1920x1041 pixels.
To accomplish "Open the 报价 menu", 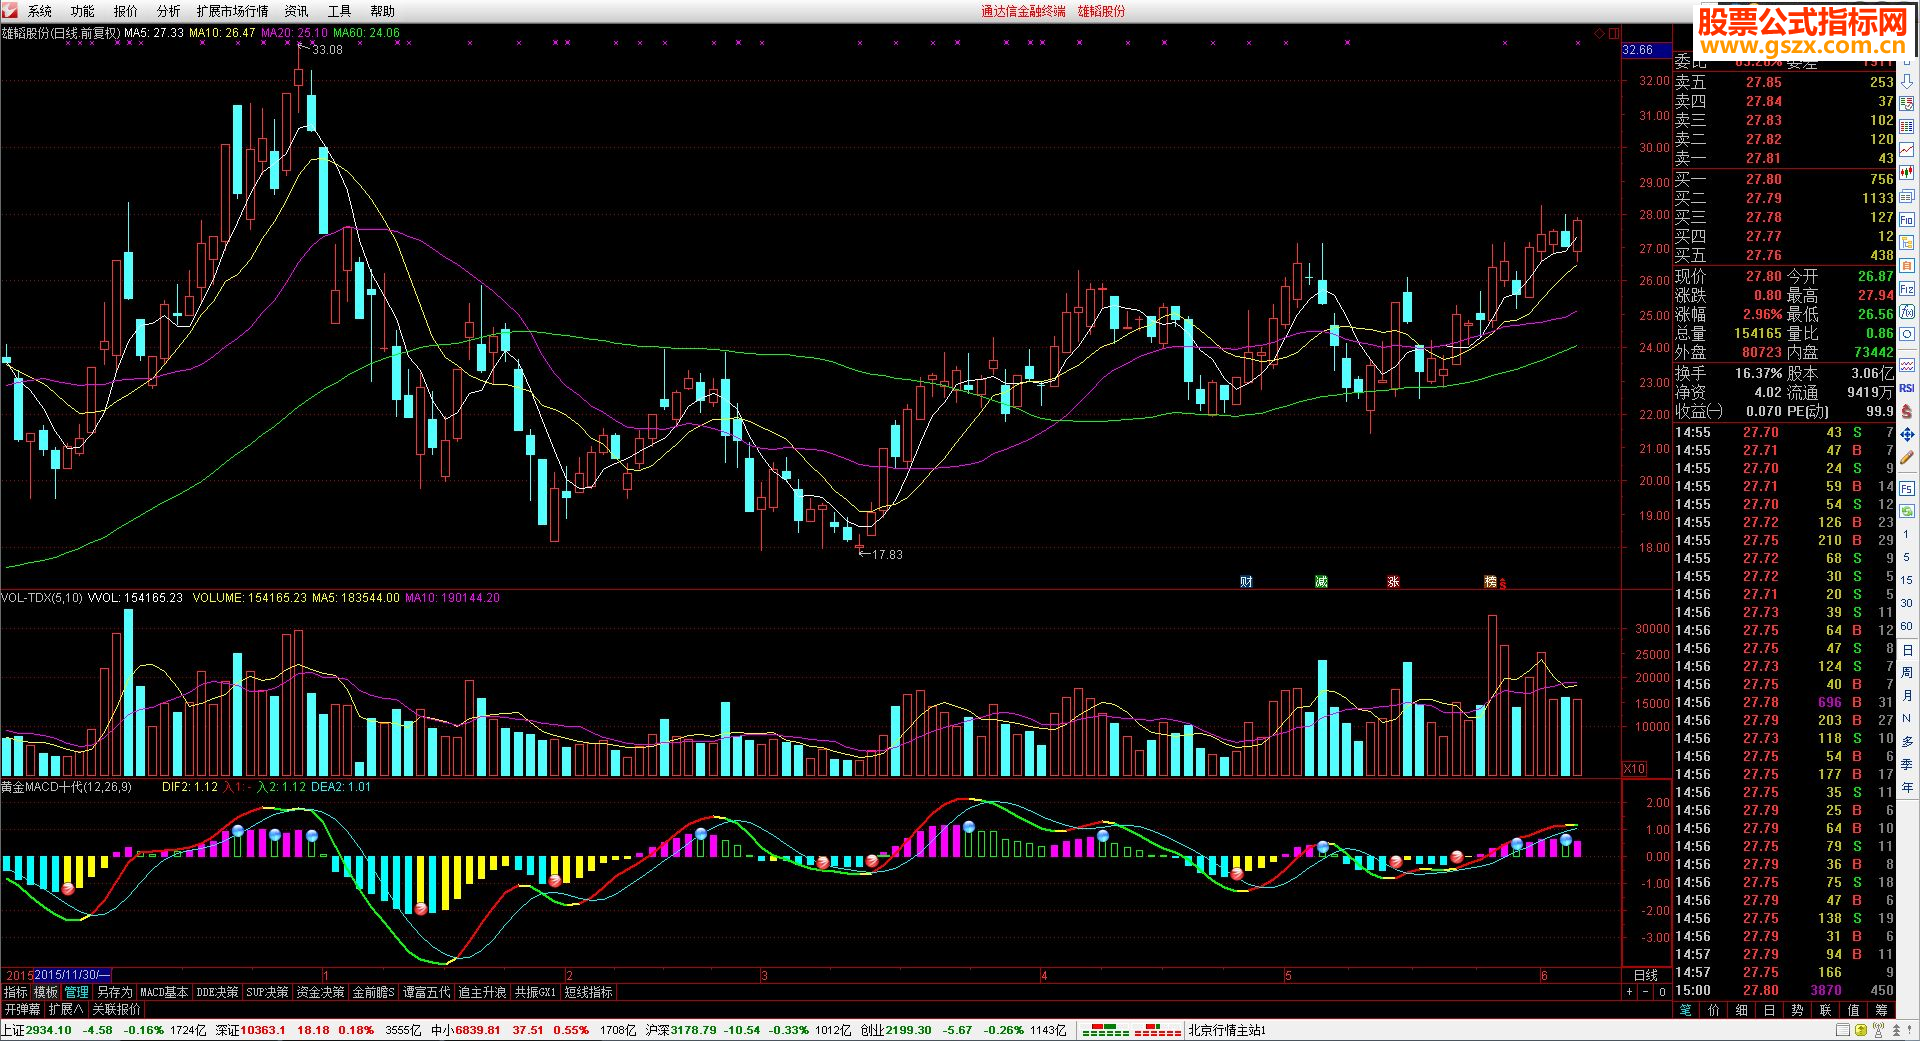I will point(126,11).
